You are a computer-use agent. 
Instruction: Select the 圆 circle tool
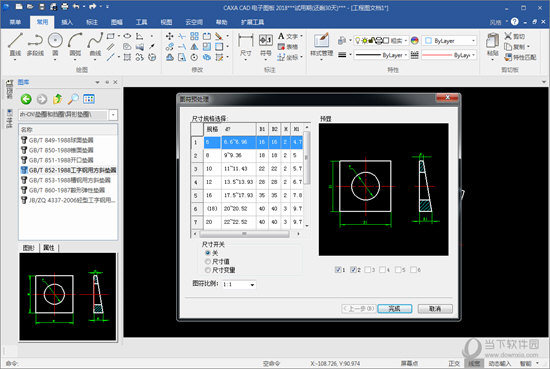pos(55,44)
